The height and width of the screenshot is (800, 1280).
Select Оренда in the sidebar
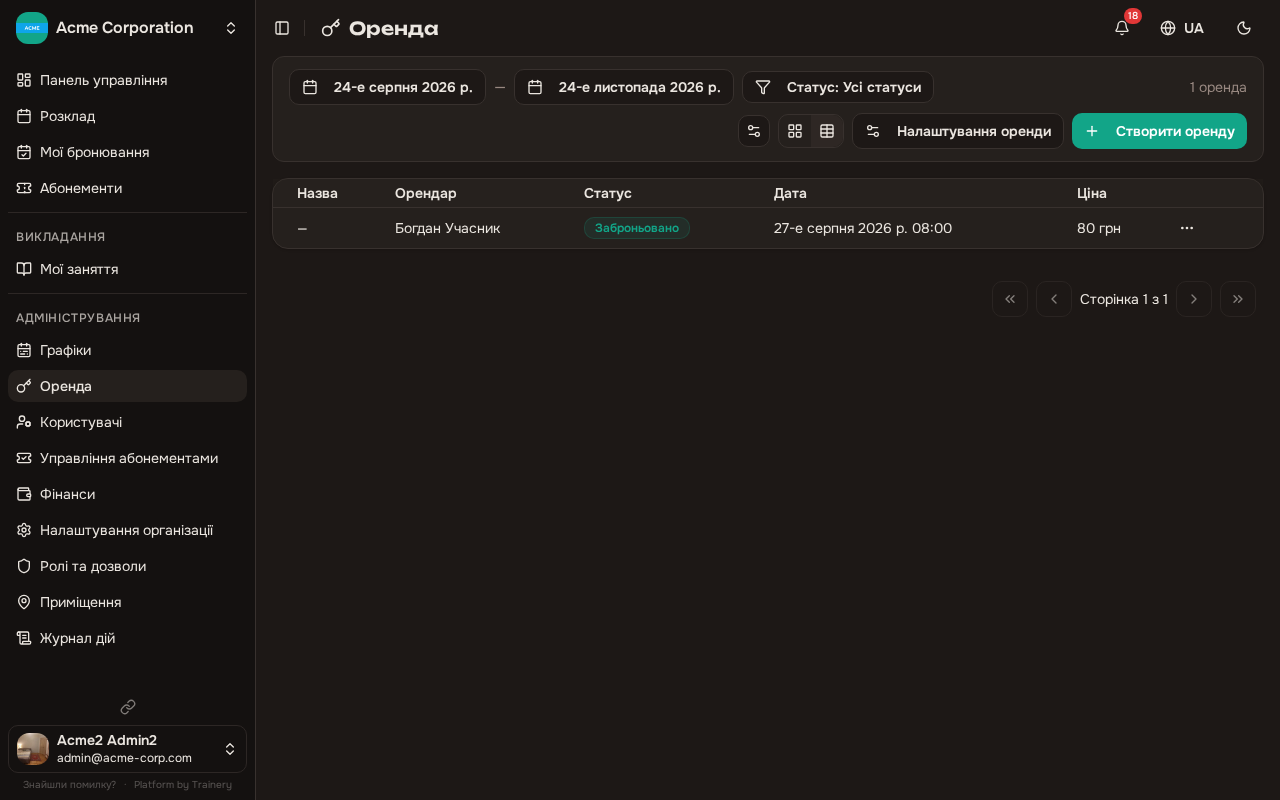pos(128,386)
